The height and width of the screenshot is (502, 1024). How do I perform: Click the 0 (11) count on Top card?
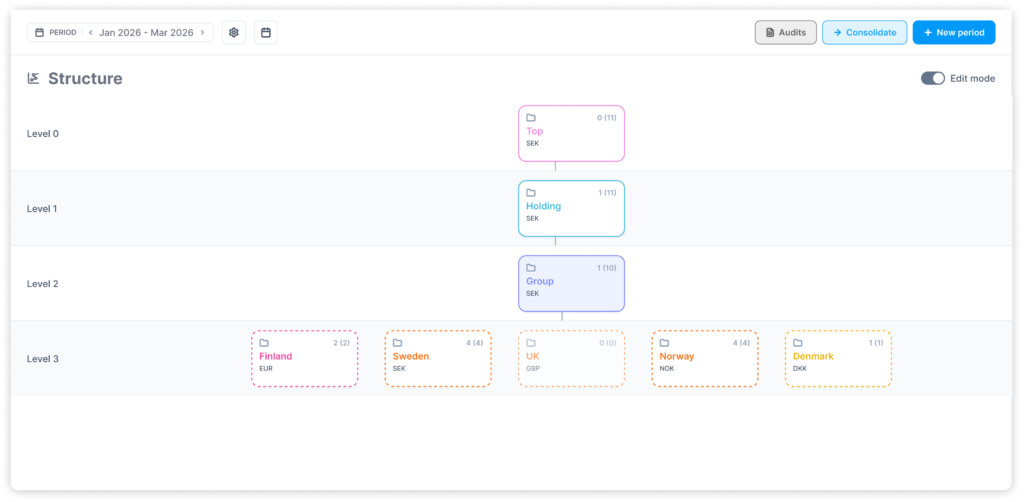coord(607,118)
